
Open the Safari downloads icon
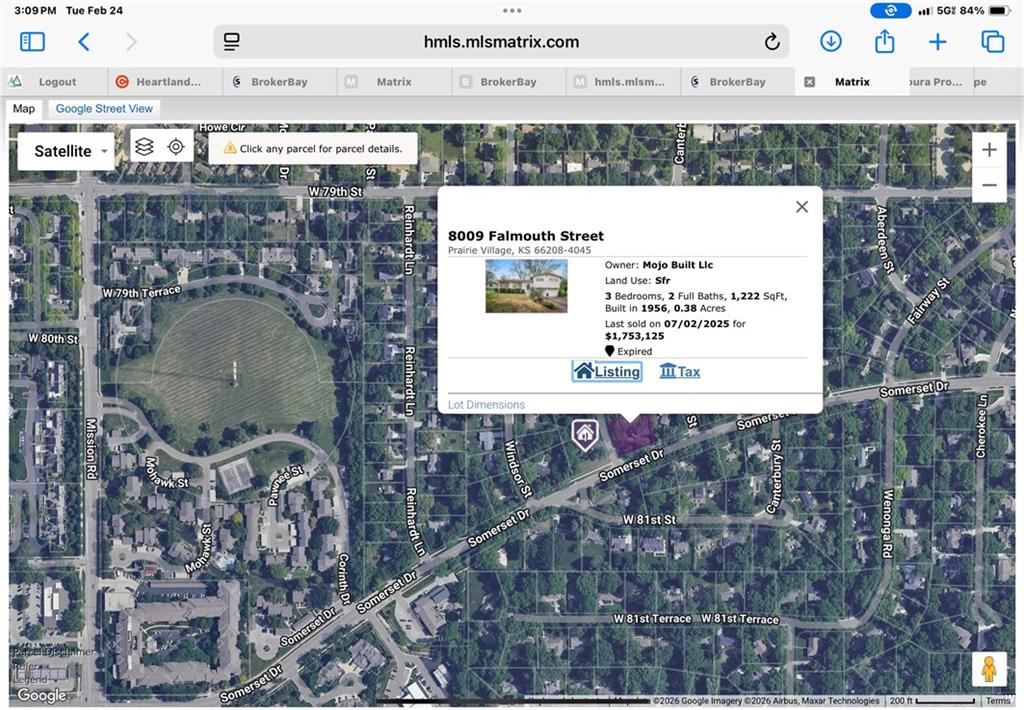tap(830, 42)
